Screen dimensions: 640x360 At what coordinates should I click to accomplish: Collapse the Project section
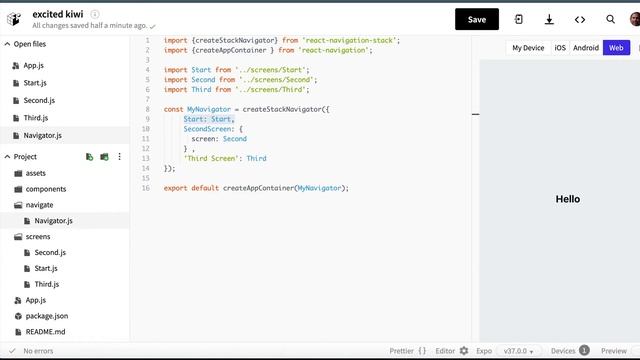7,157
